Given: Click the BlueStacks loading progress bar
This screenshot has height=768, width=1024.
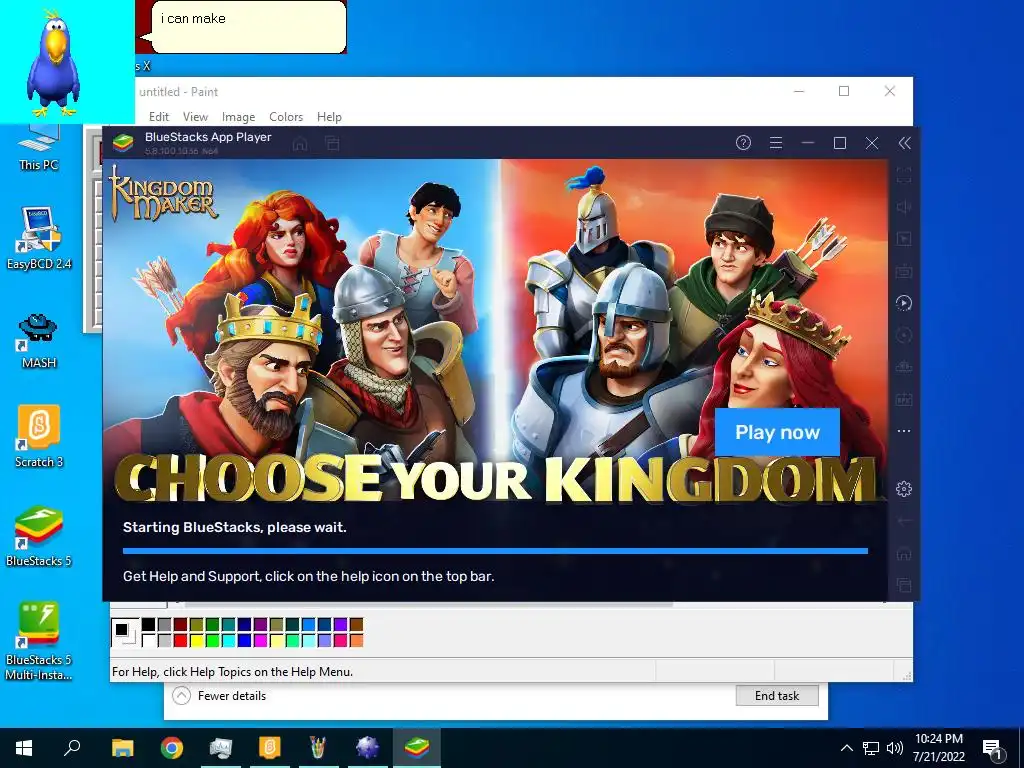Looking at the screenshot, I should coord(495,551).
